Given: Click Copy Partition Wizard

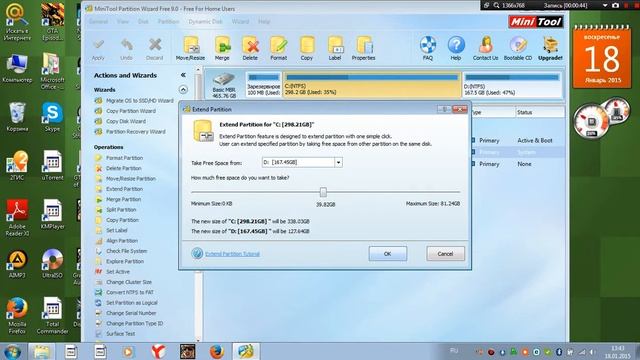Looking at the screenshot, I should 131,111.
